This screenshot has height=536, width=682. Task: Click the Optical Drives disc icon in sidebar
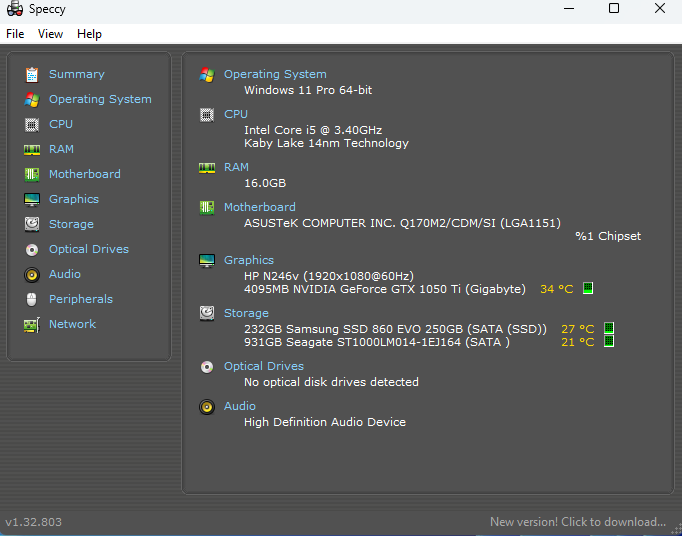click(32, 250)
